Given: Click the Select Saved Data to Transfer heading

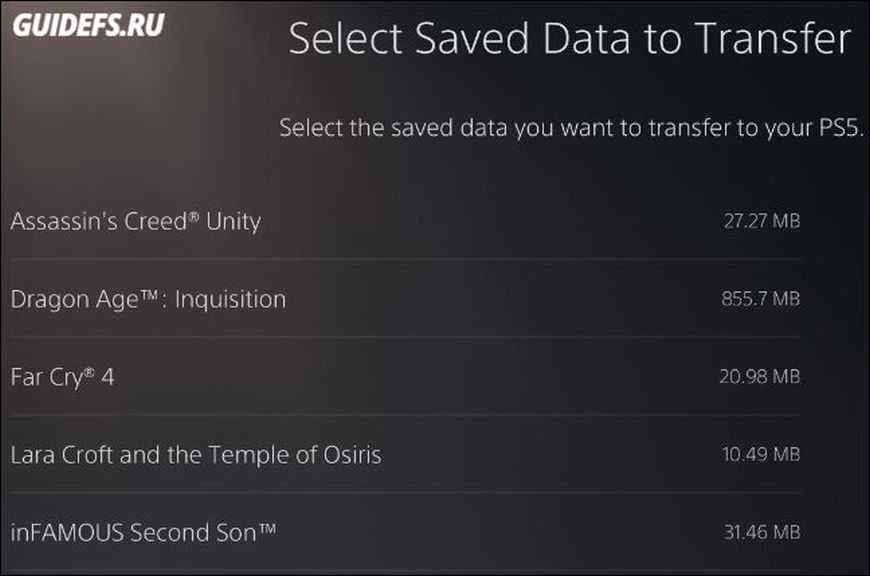Looking at the screenshot, I should click(x=569, y=39).
